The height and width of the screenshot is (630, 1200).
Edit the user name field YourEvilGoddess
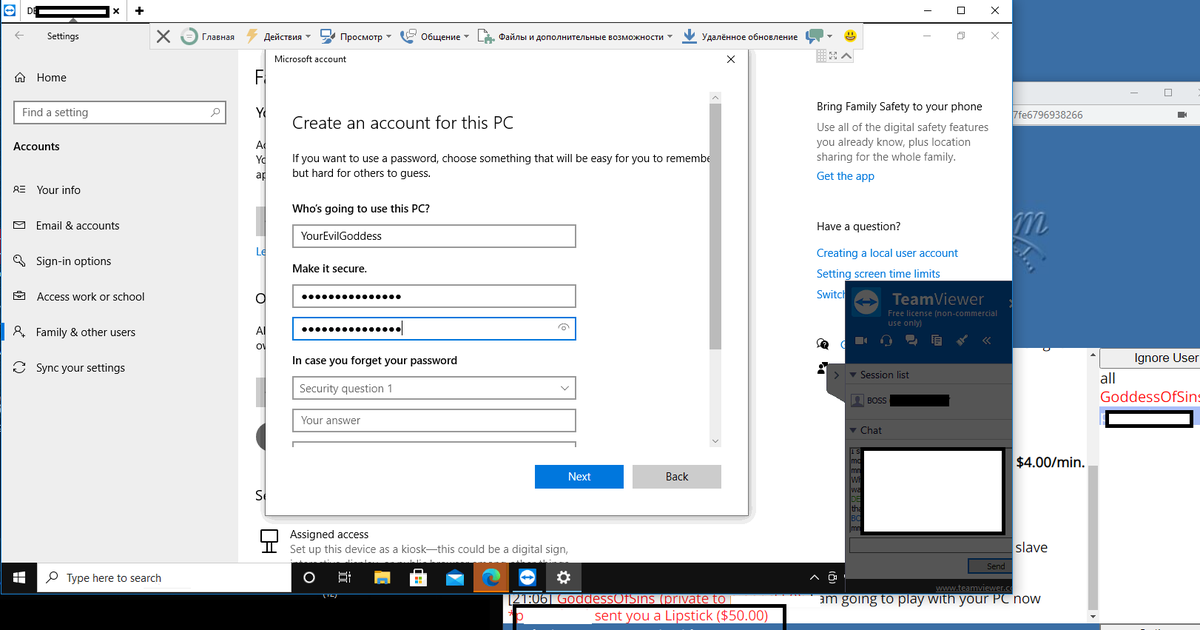[x=434, y=236]
